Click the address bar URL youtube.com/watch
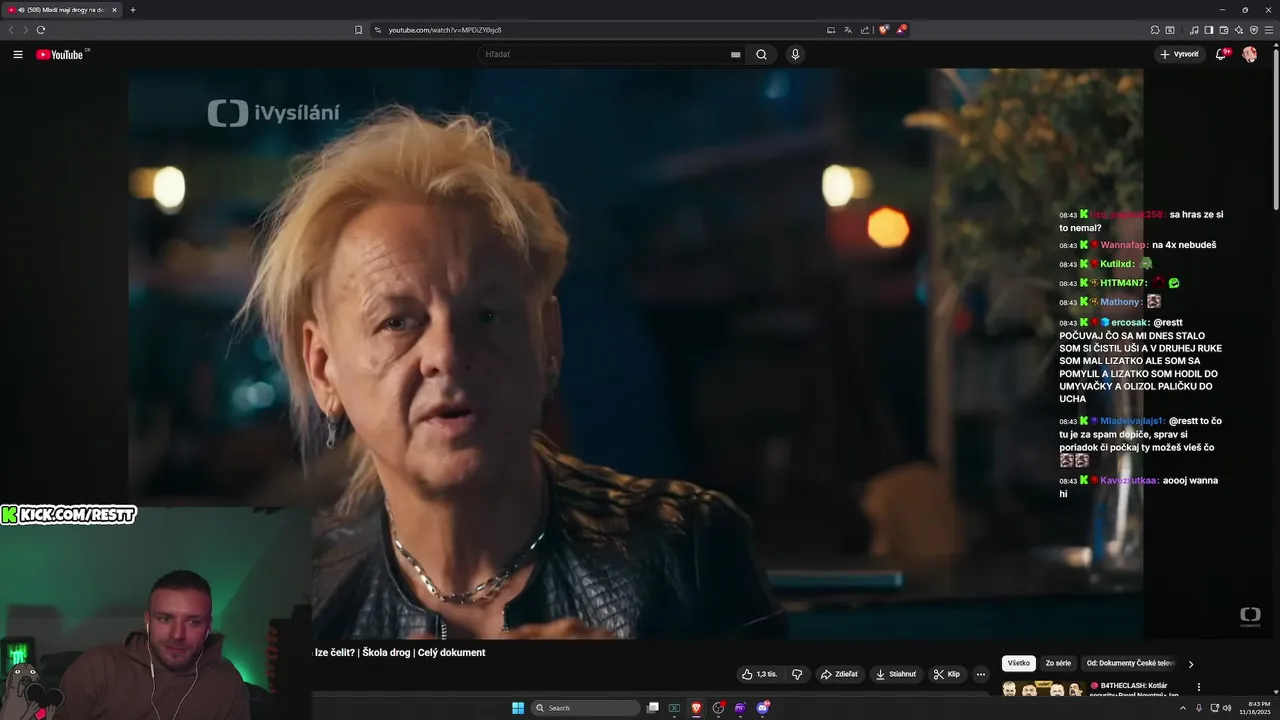 (445, 30)
